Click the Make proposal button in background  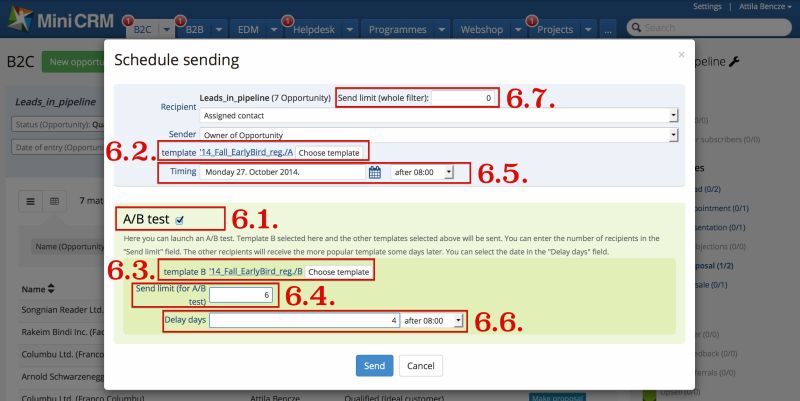557,397
